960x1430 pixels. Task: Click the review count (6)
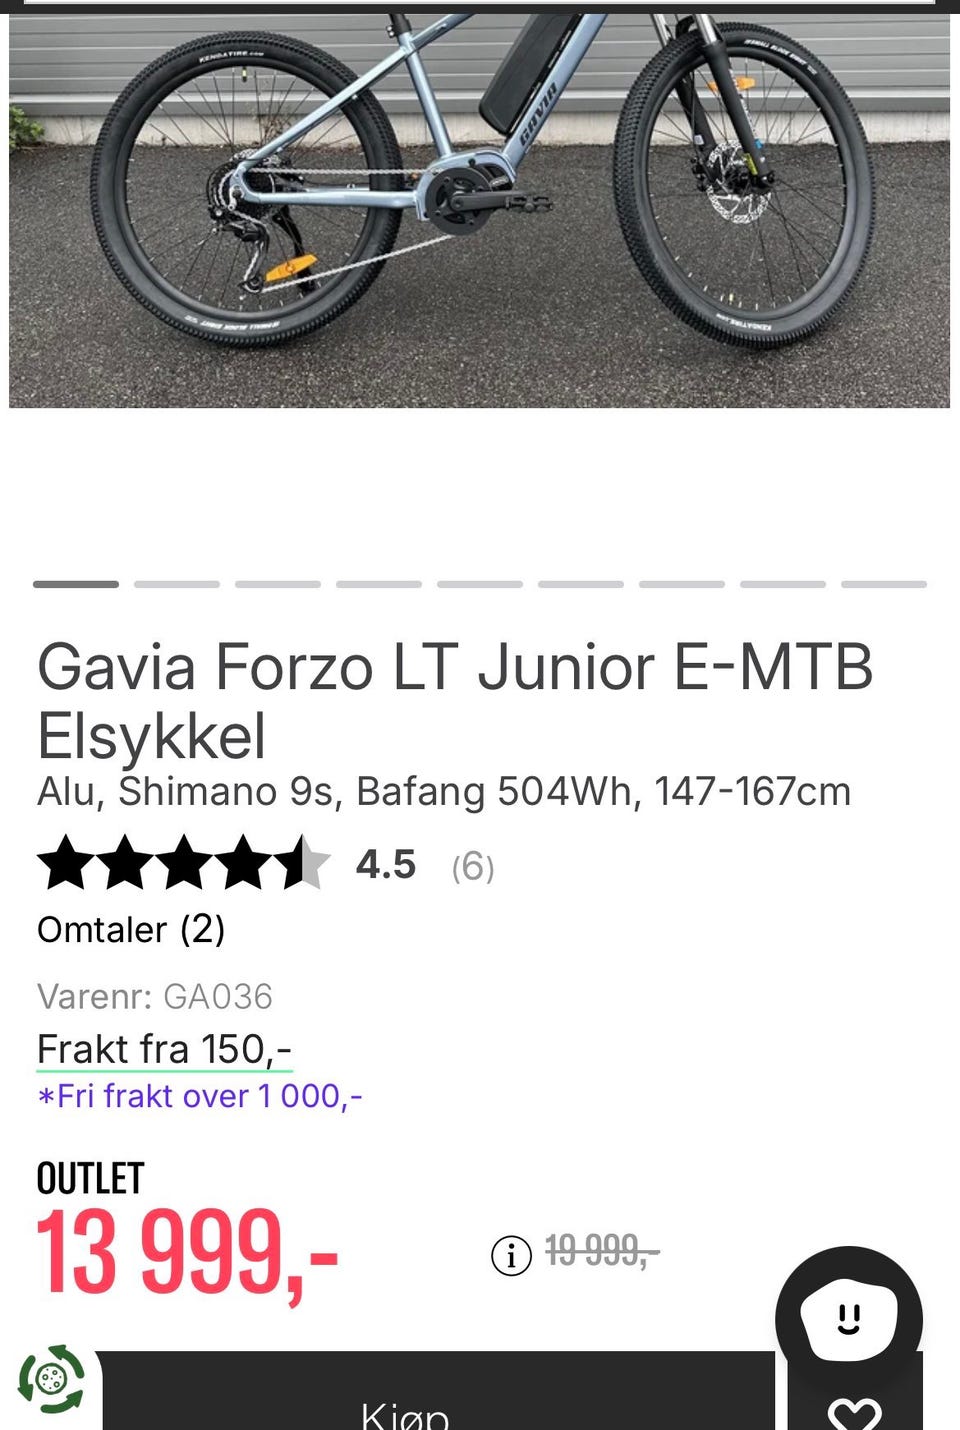click(x=473, y=866)
